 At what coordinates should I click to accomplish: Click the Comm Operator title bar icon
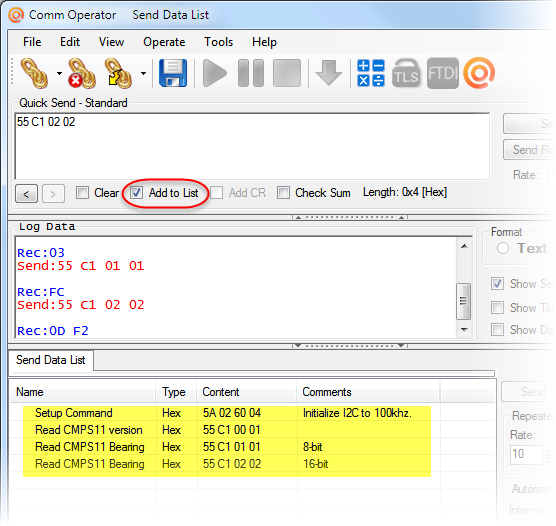click(16, 15)
